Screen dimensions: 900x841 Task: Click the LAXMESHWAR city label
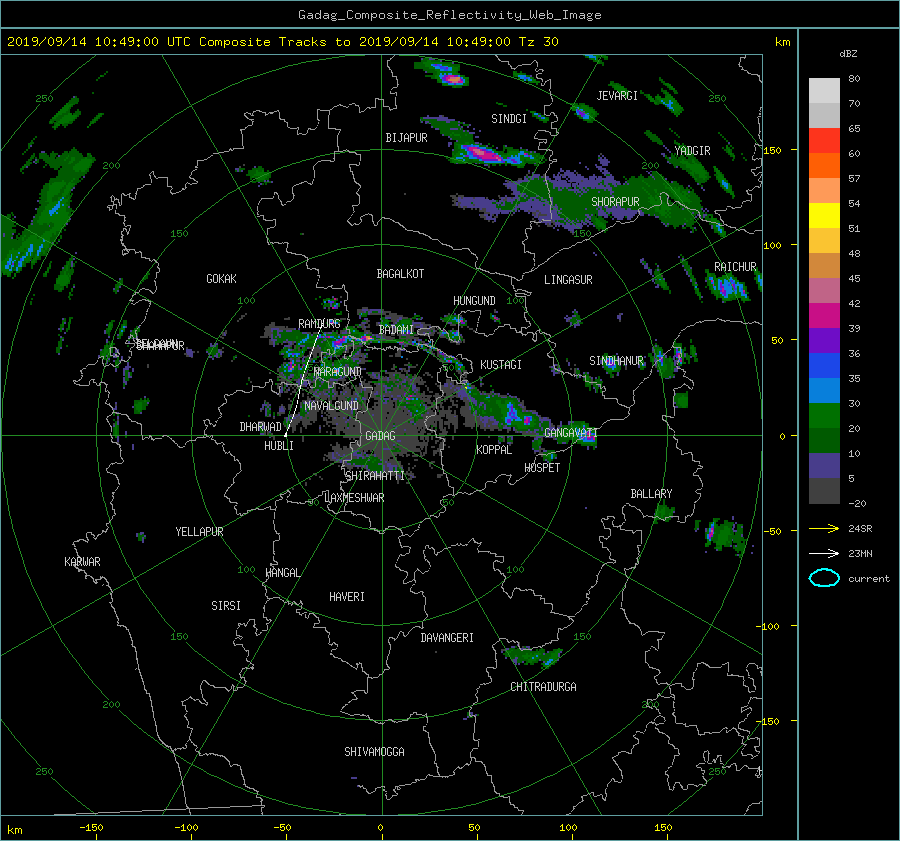(x=354, y=498)
